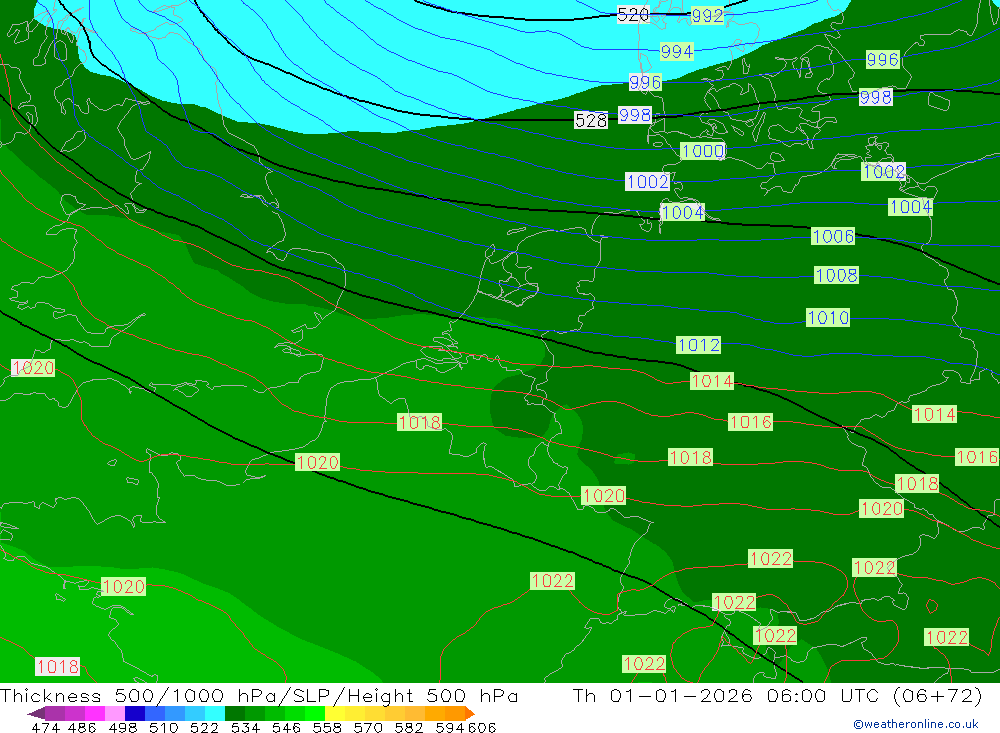This screenshot has width=1000, height=733.
Task: Click the cyan legend swatch above 522
Action: pos(215,713)
